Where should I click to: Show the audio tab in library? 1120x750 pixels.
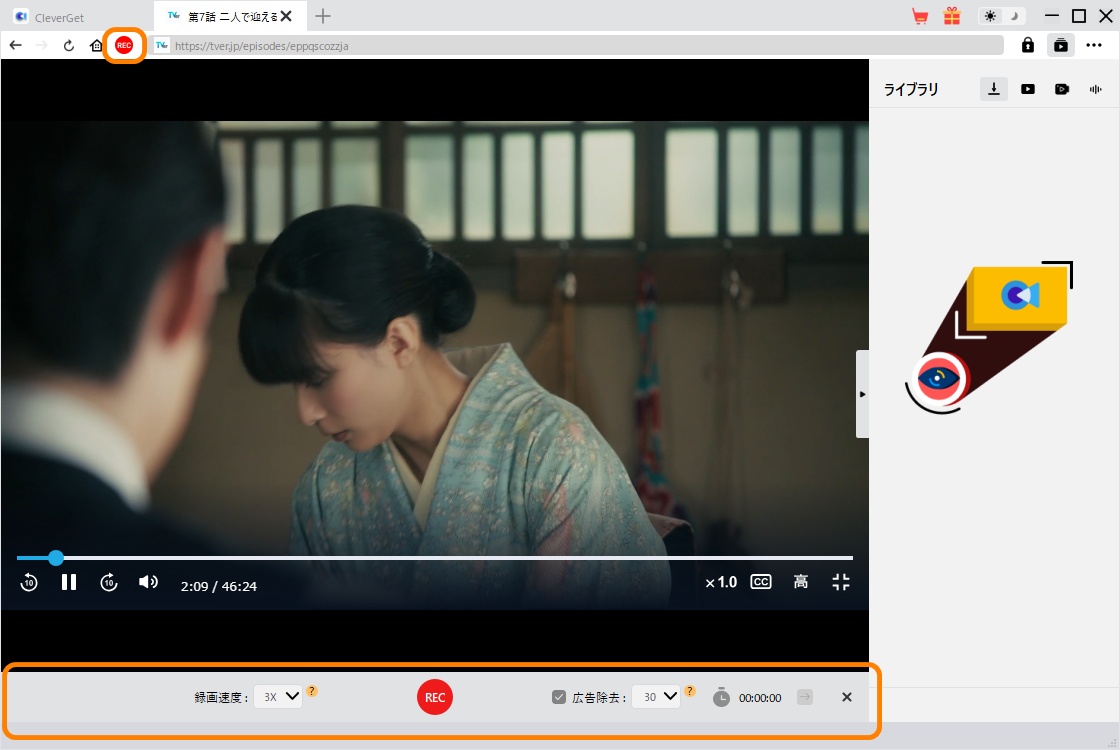[x=1096, y=89]
